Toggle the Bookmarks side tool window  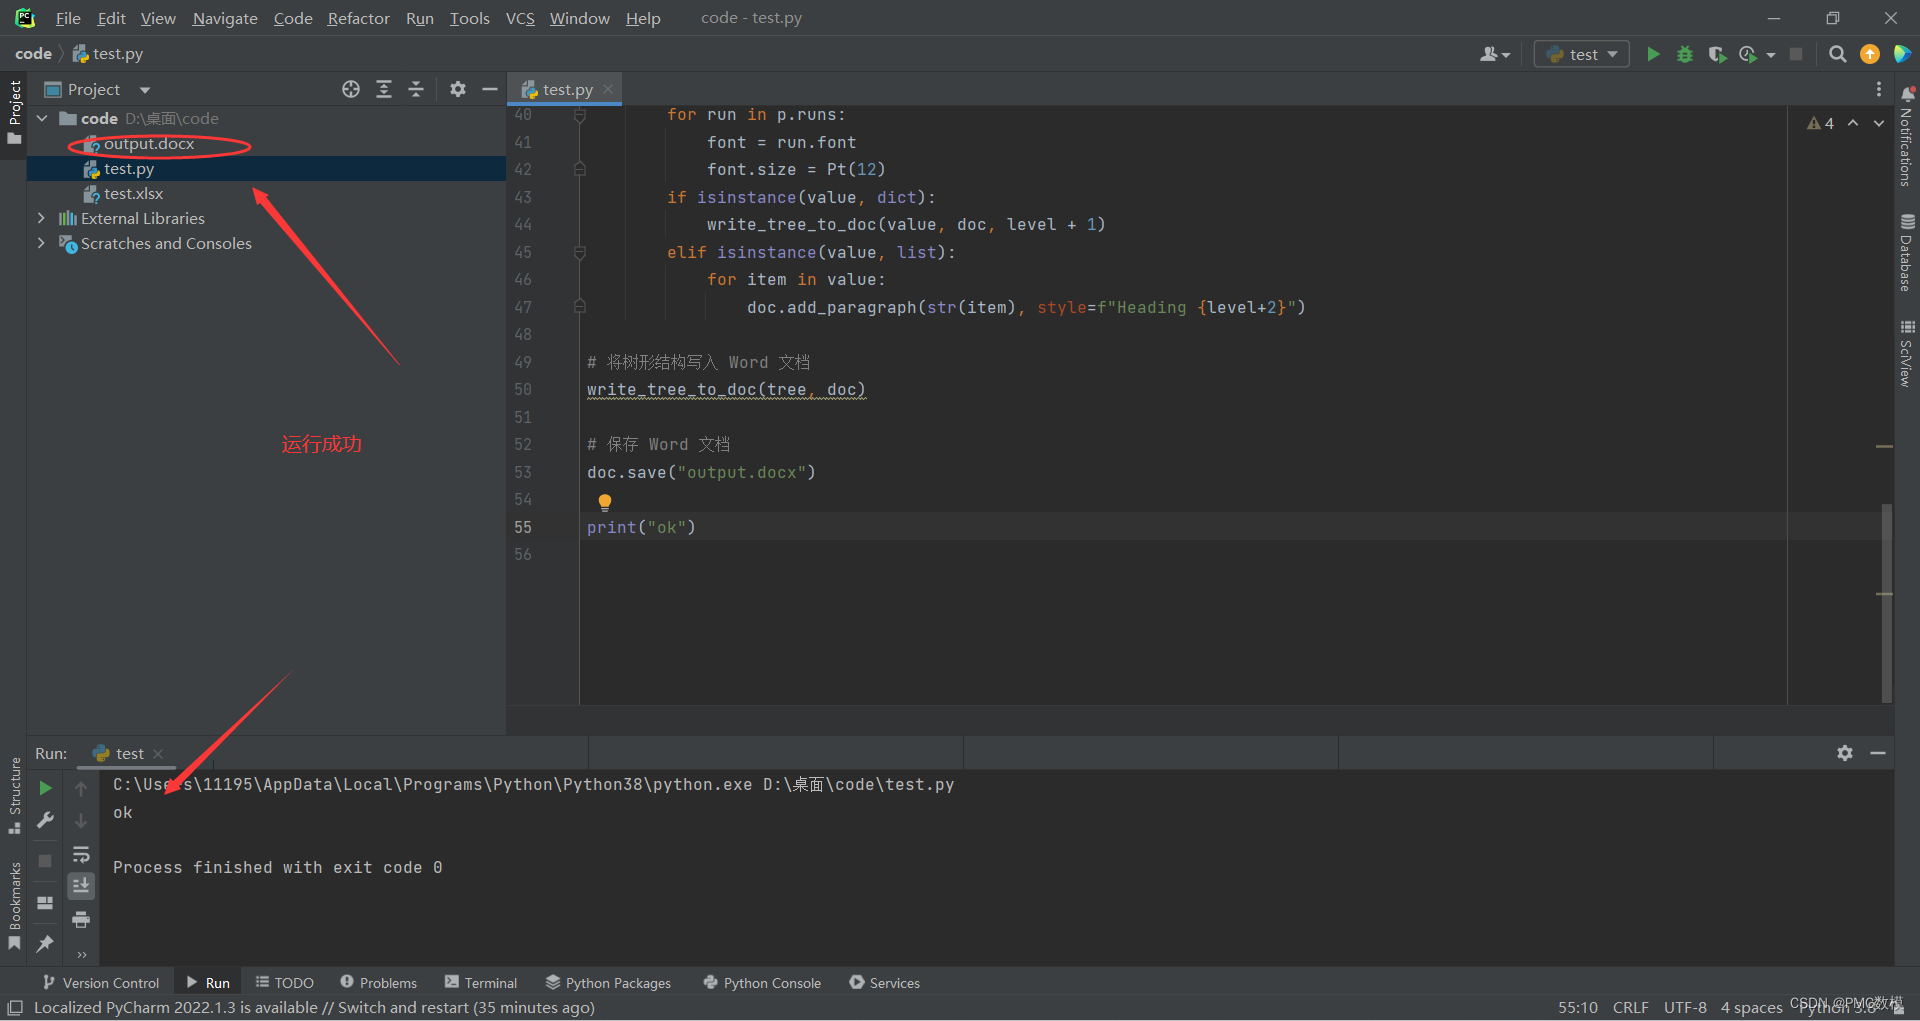[x=14, y=906]
